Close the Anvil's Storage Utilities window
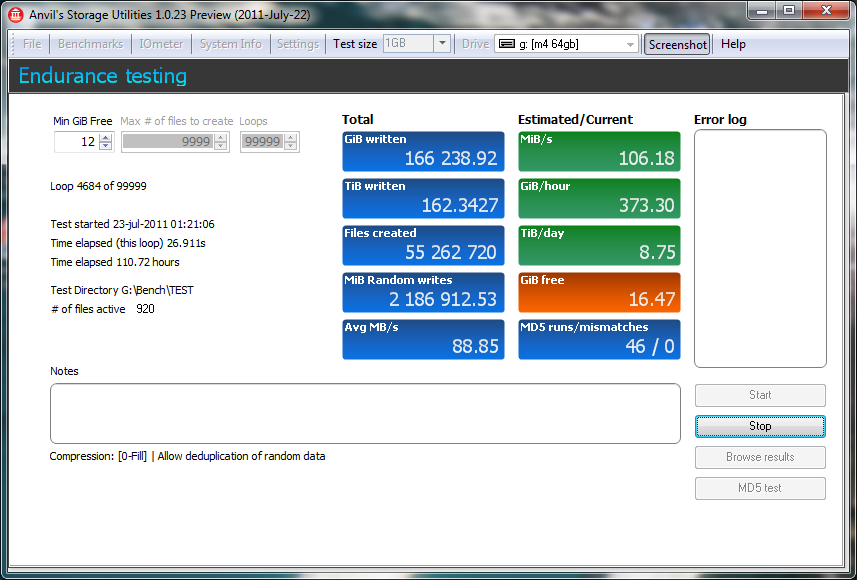Viewport: 857px width, 580px height. [826, 10]
